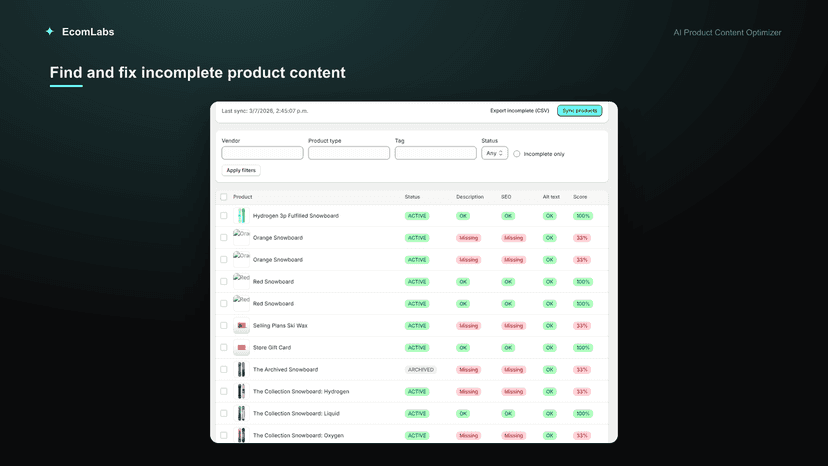Click ARCHIVED badge of The Archived Snowboard
This screenshot has height=466, width=828.
click(x=421, y=369)
